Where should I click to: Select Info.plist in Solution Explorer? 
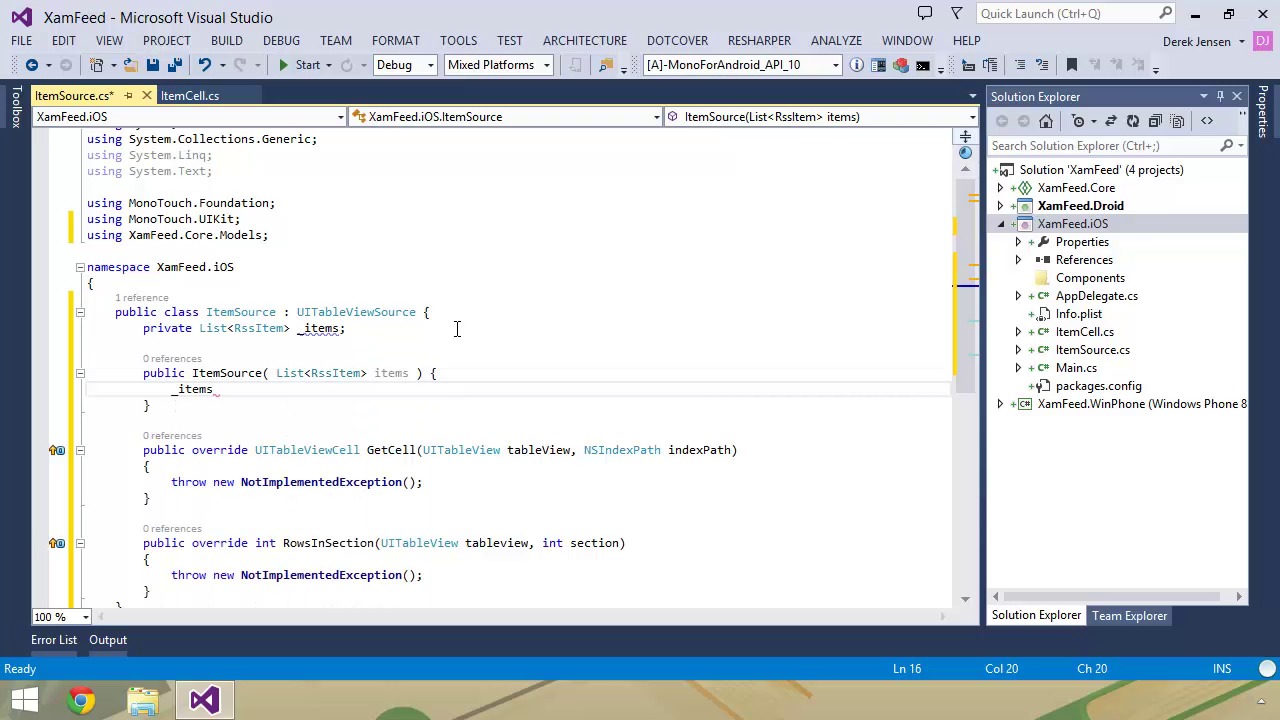[1078, 314]
